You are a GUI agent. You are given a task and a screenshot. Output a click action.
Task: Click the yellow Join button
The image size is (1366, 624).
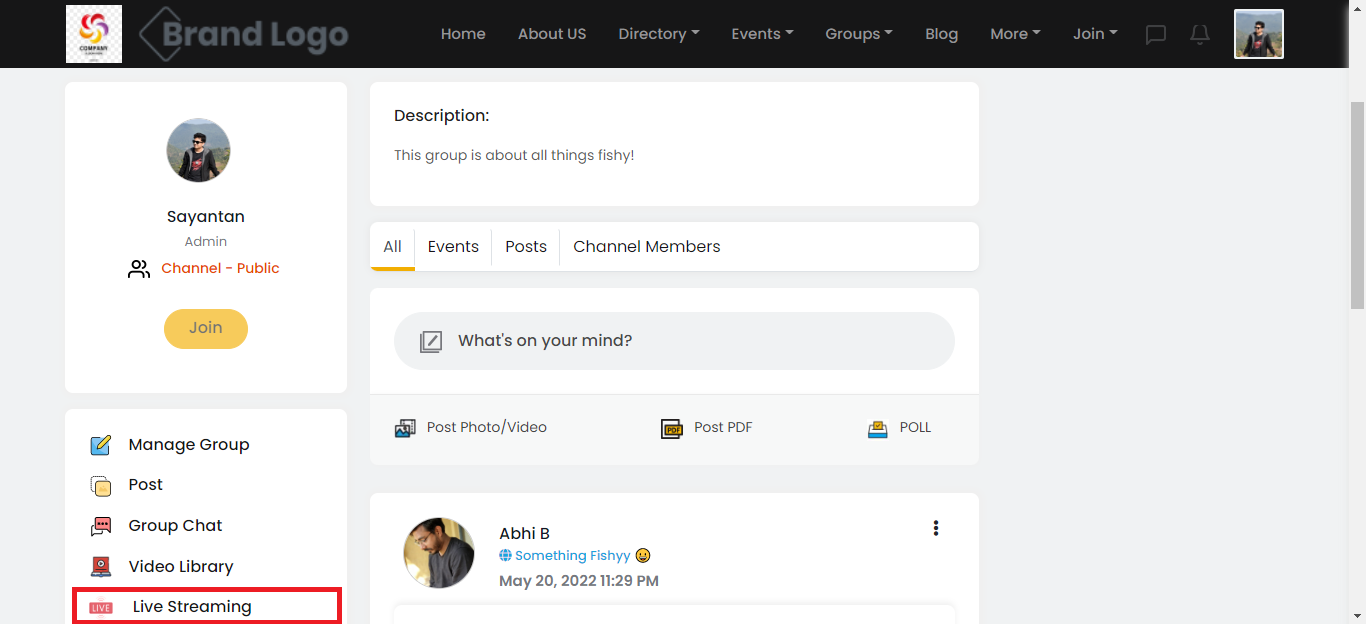[x=206, y=328]
